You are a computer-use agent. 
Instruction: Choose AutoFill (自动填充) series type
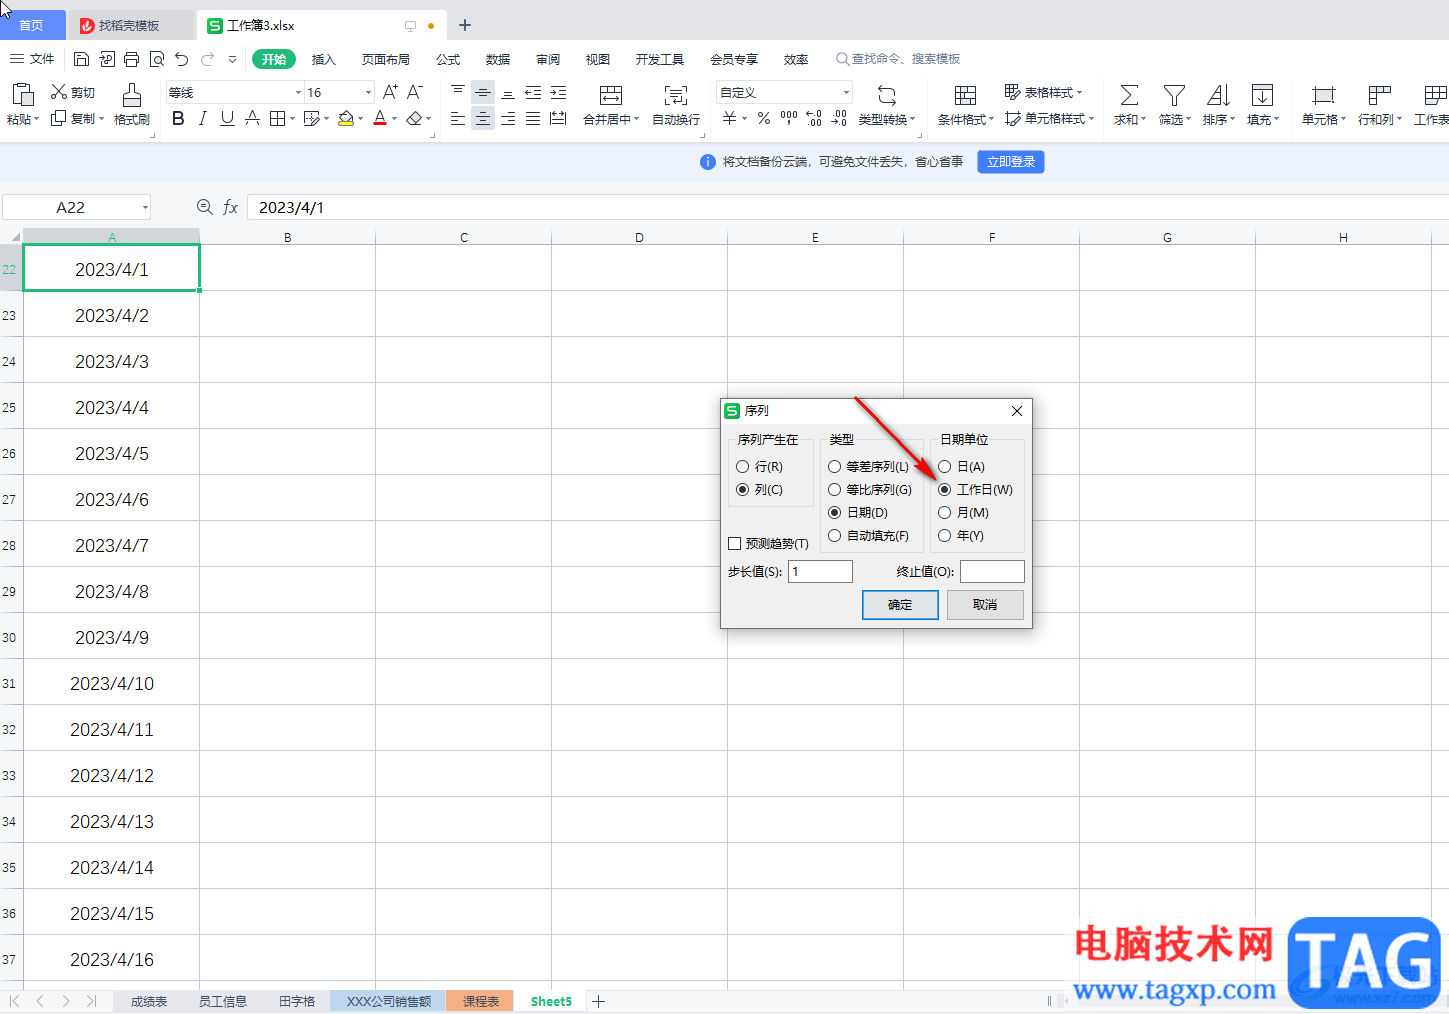click(x=834, y=536)
